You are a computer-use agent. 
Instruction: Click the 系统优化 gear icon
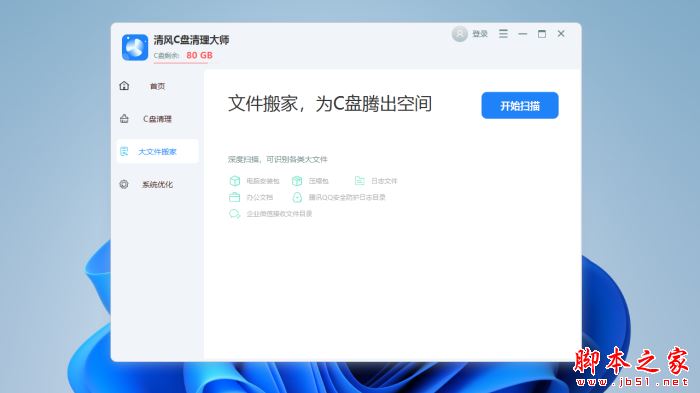pos(124,184)
